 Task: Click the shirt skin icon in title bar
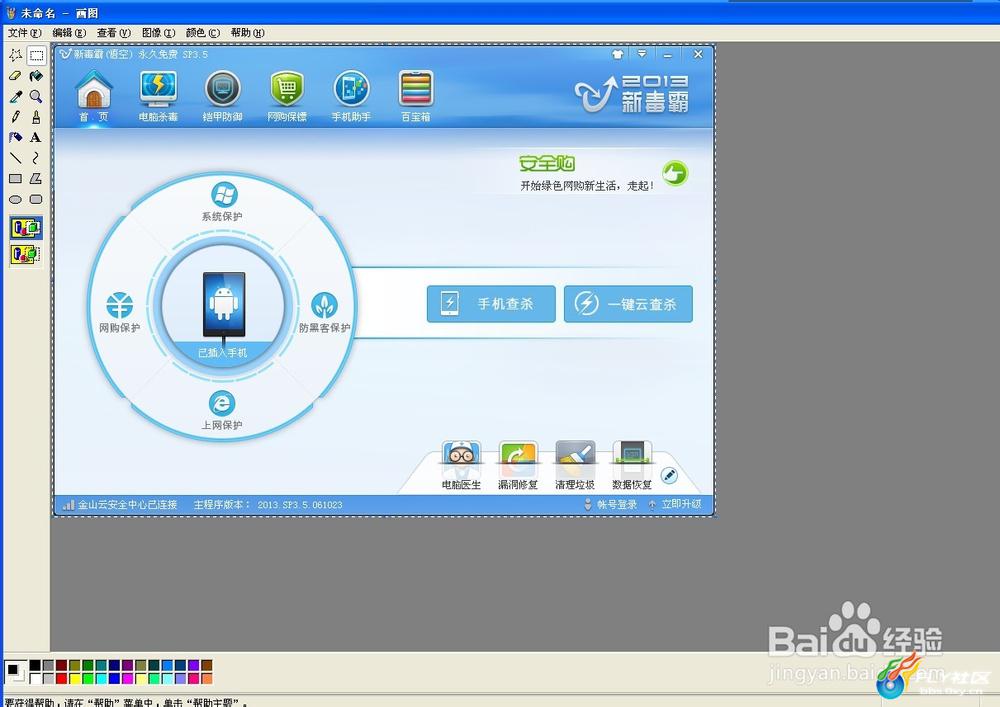[617, 55]
